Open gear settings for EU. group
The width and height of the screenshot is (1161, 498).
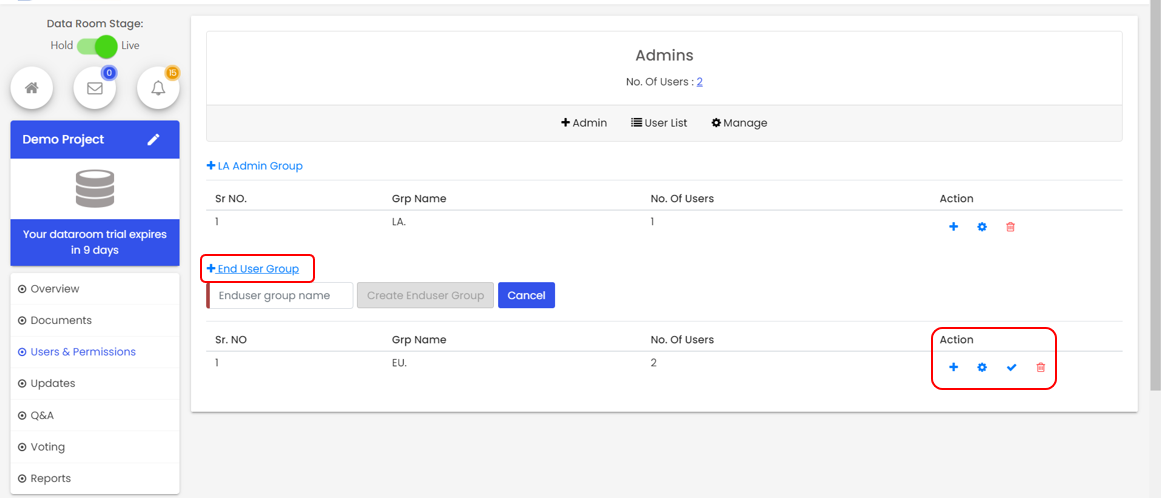tap(982, 368)
